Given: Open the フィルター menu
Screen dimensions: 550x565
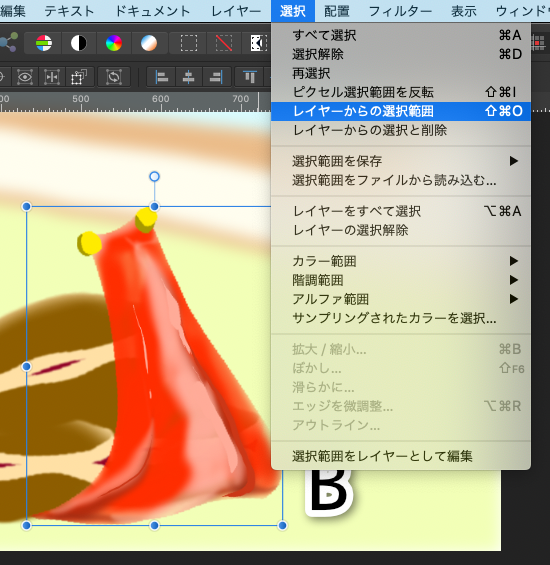Looking at the screenshot, I should coord(400,11).
